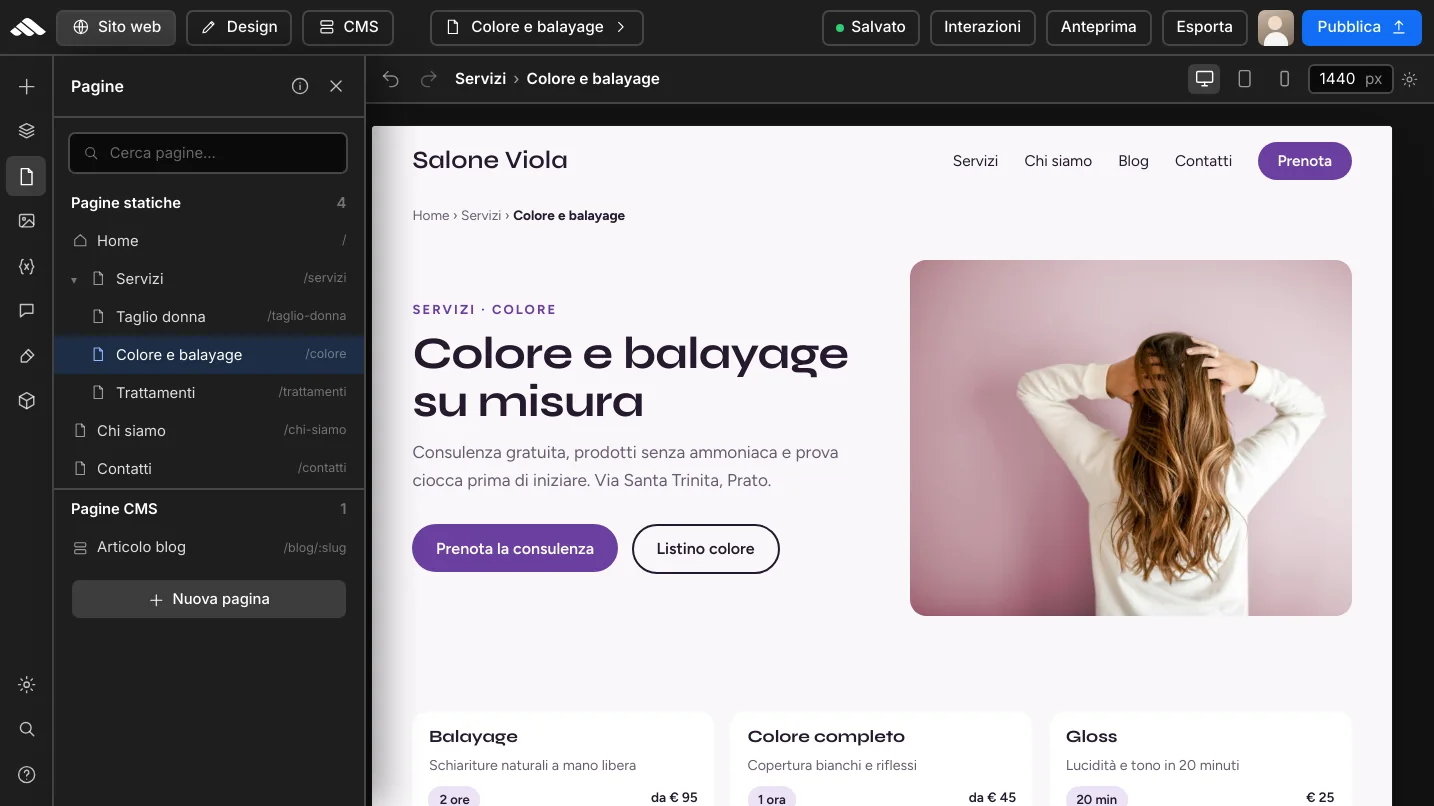Open the comments speech bubble icon
The width and height of the screenshot is (1434, 806).
point(27,311)
